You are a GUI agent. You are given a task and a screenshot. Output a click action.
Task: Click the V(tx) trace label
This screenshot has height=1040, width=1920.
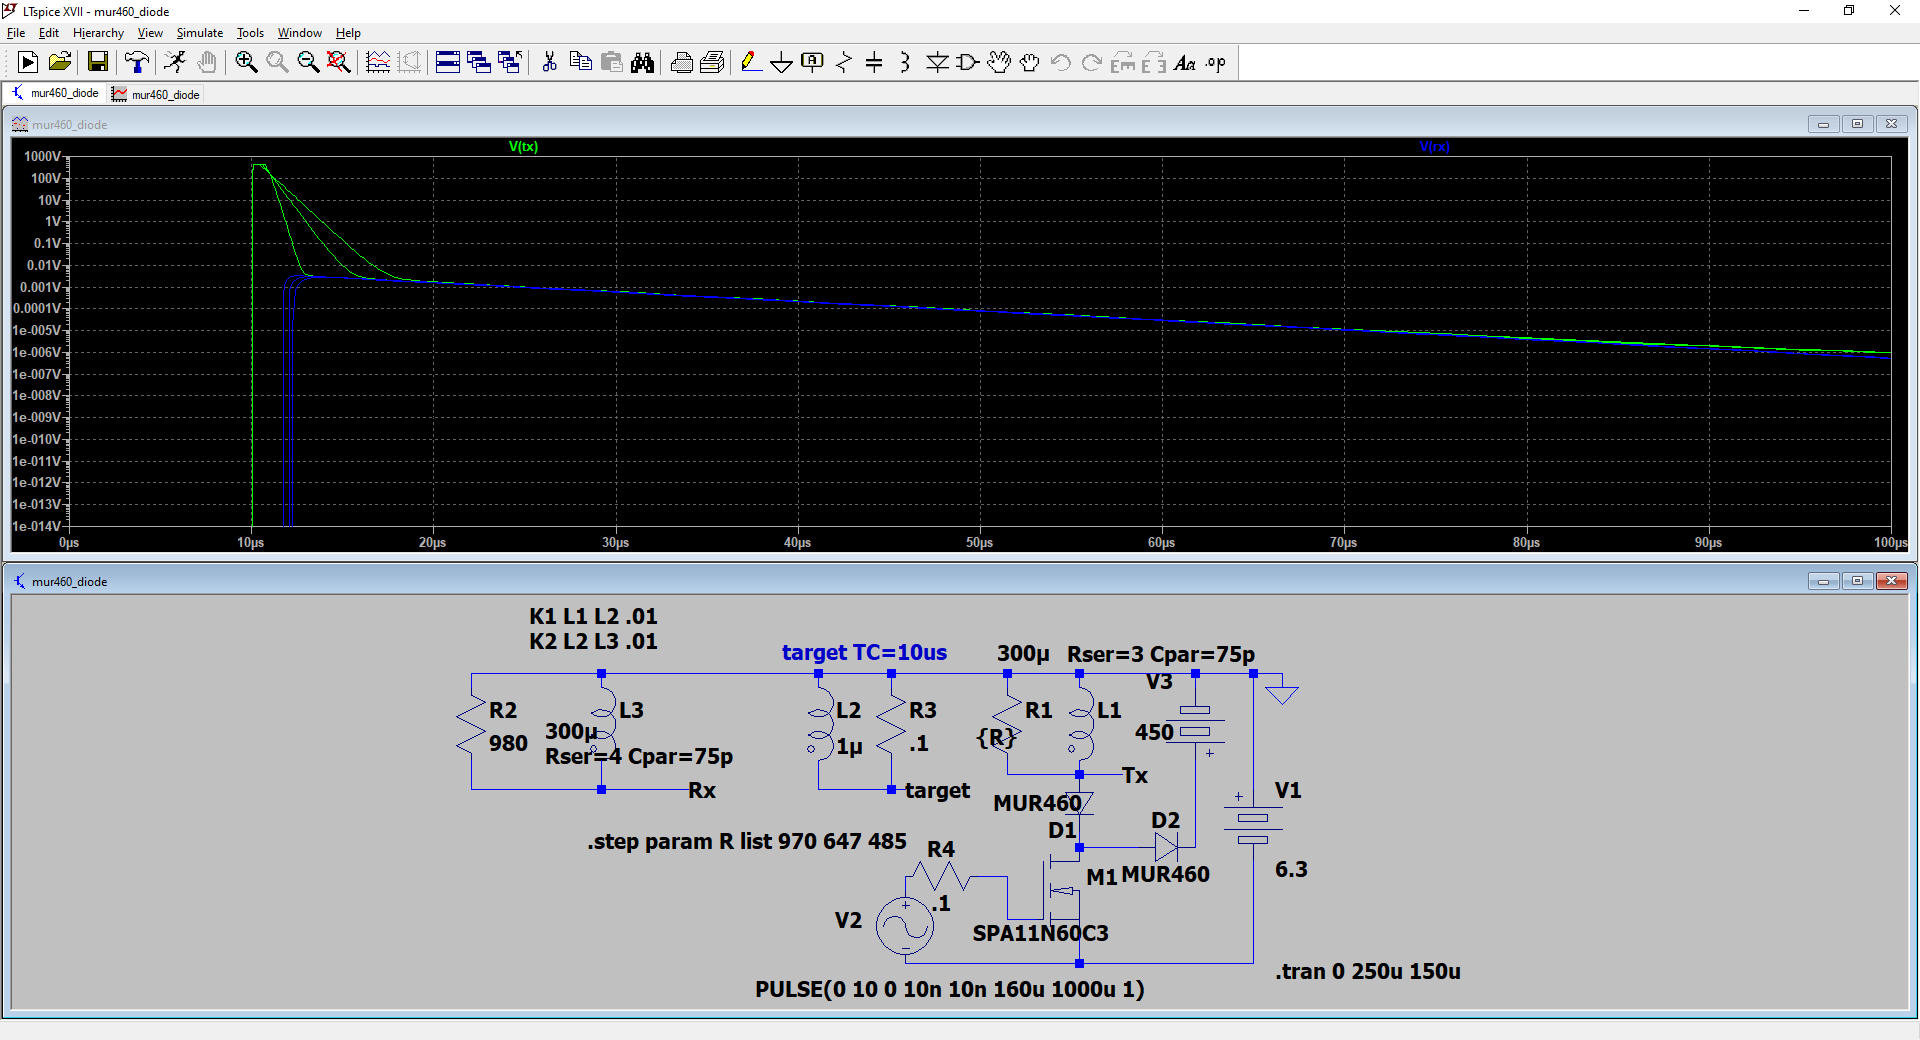coord(523,147)
